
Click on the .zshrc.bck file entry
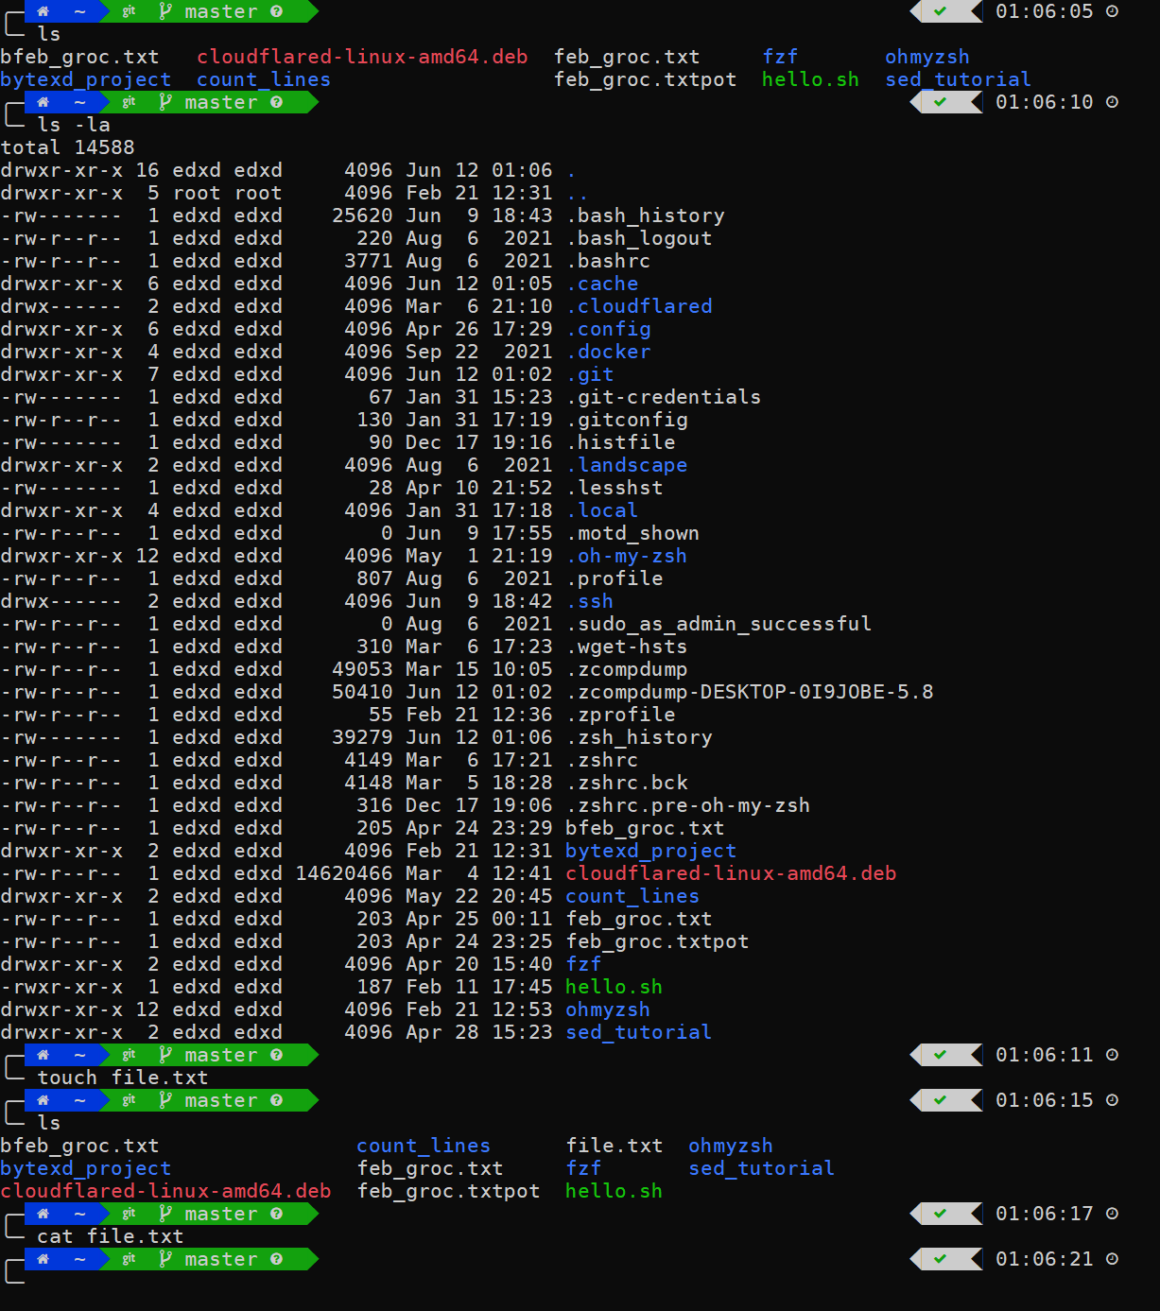(x=627, y=783)
